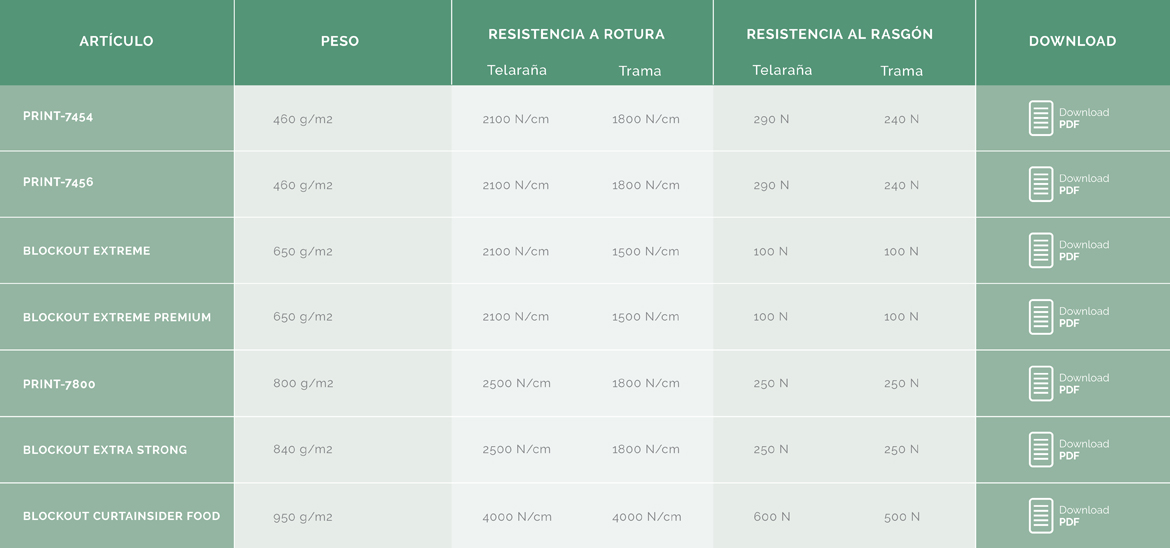Click the Blockout Extreme Premium PDF icon
This screenshot has height=548, width=1170.
click(x=1040, y=317)
